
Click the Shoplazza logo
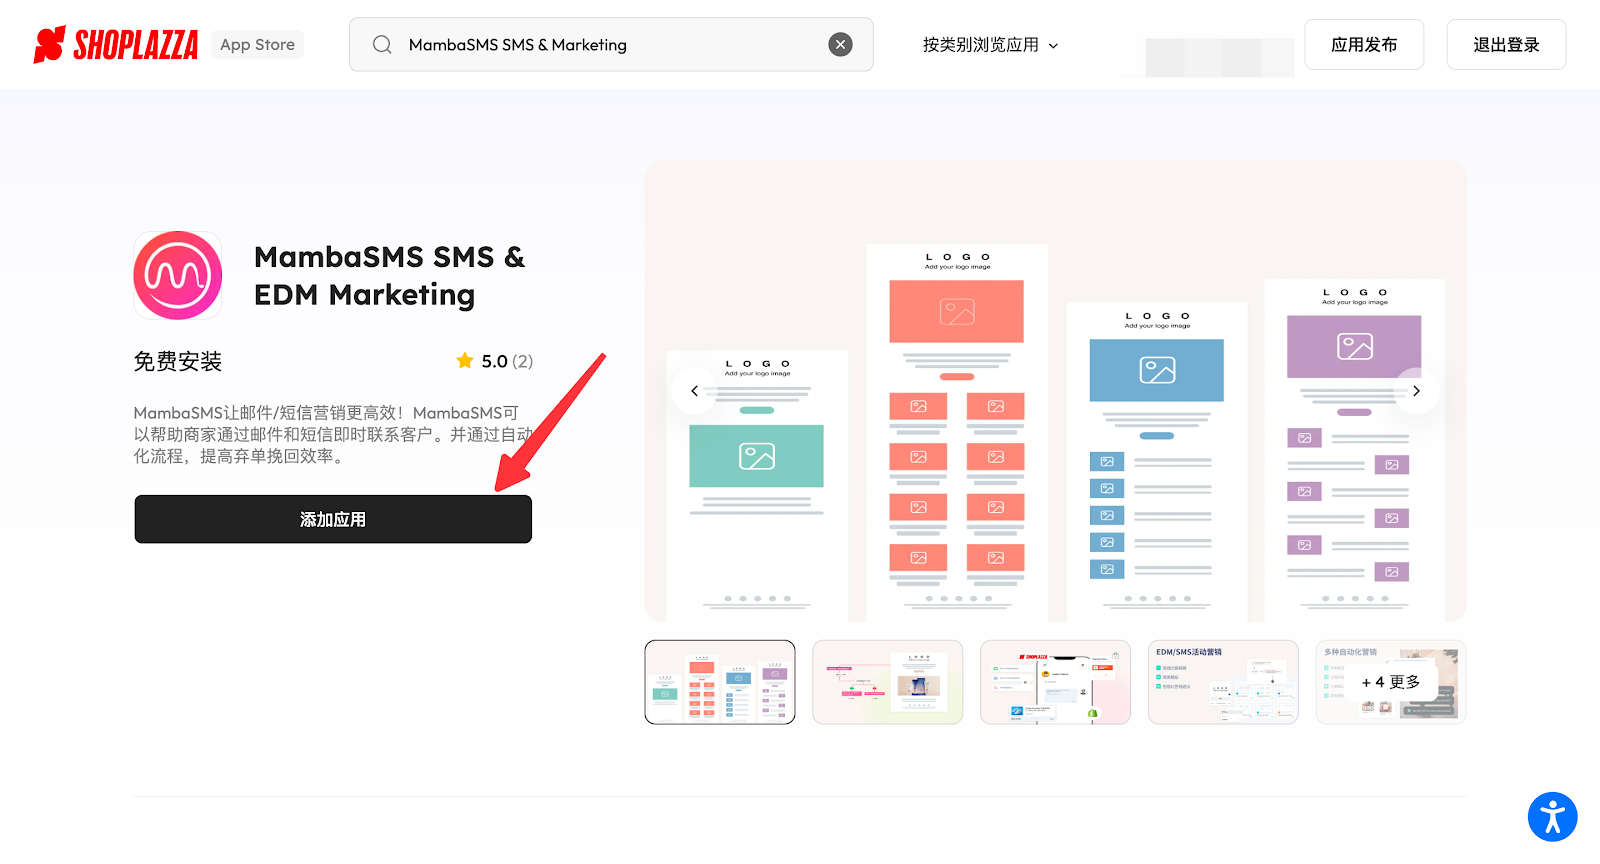116,45
